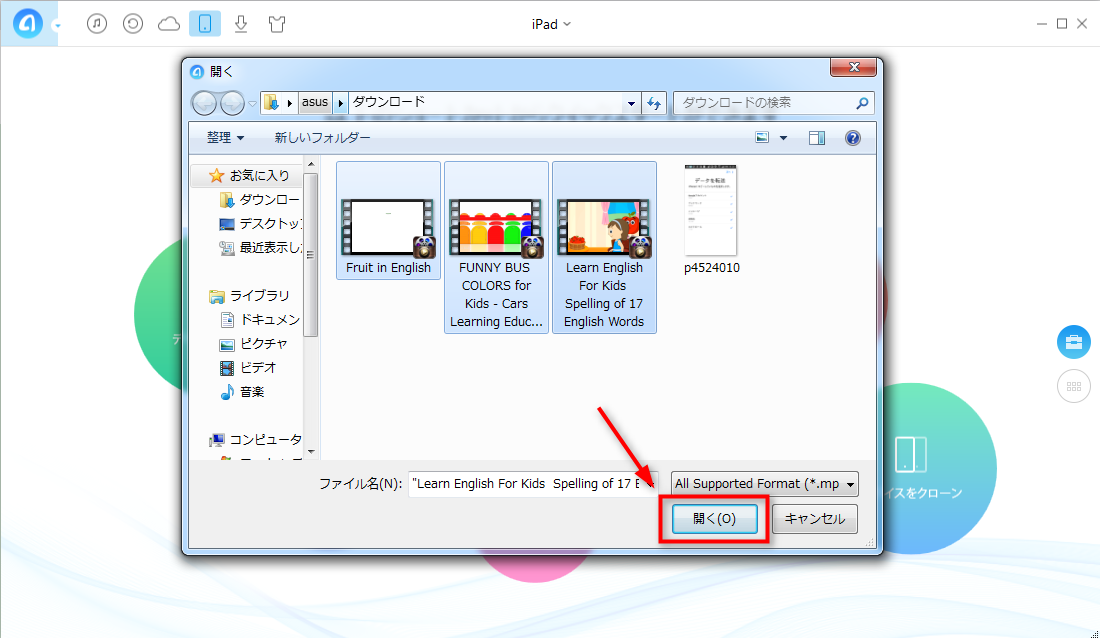1100x638 pixels.
Task: Select デスクトップ in the navigation pane
Action: 260,224
